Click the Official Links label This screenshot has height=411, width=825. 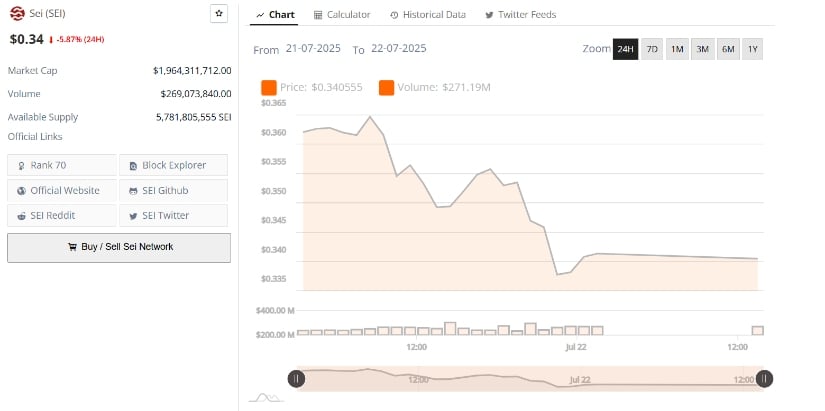(x=35, y=137)
